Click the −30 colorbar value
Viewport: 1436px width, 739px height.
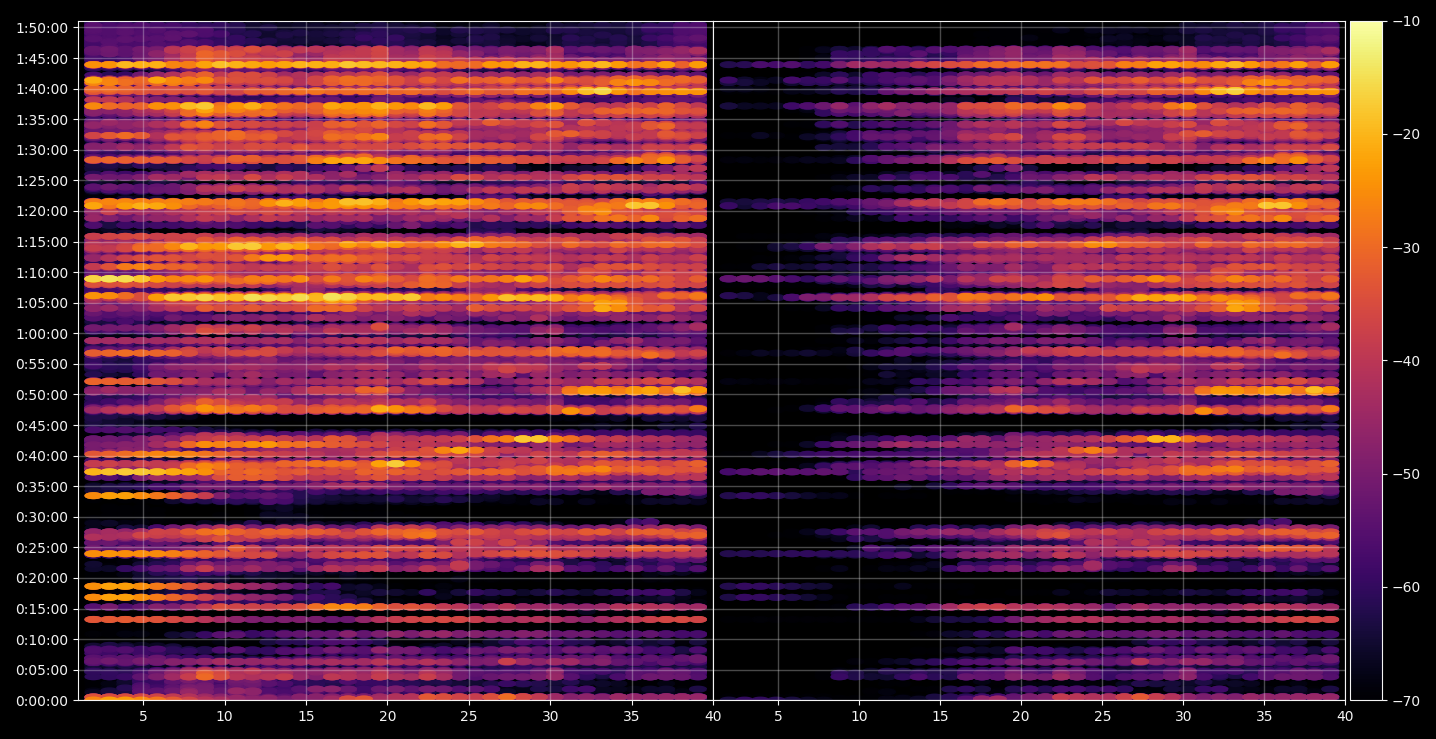tap(1405, 248)
